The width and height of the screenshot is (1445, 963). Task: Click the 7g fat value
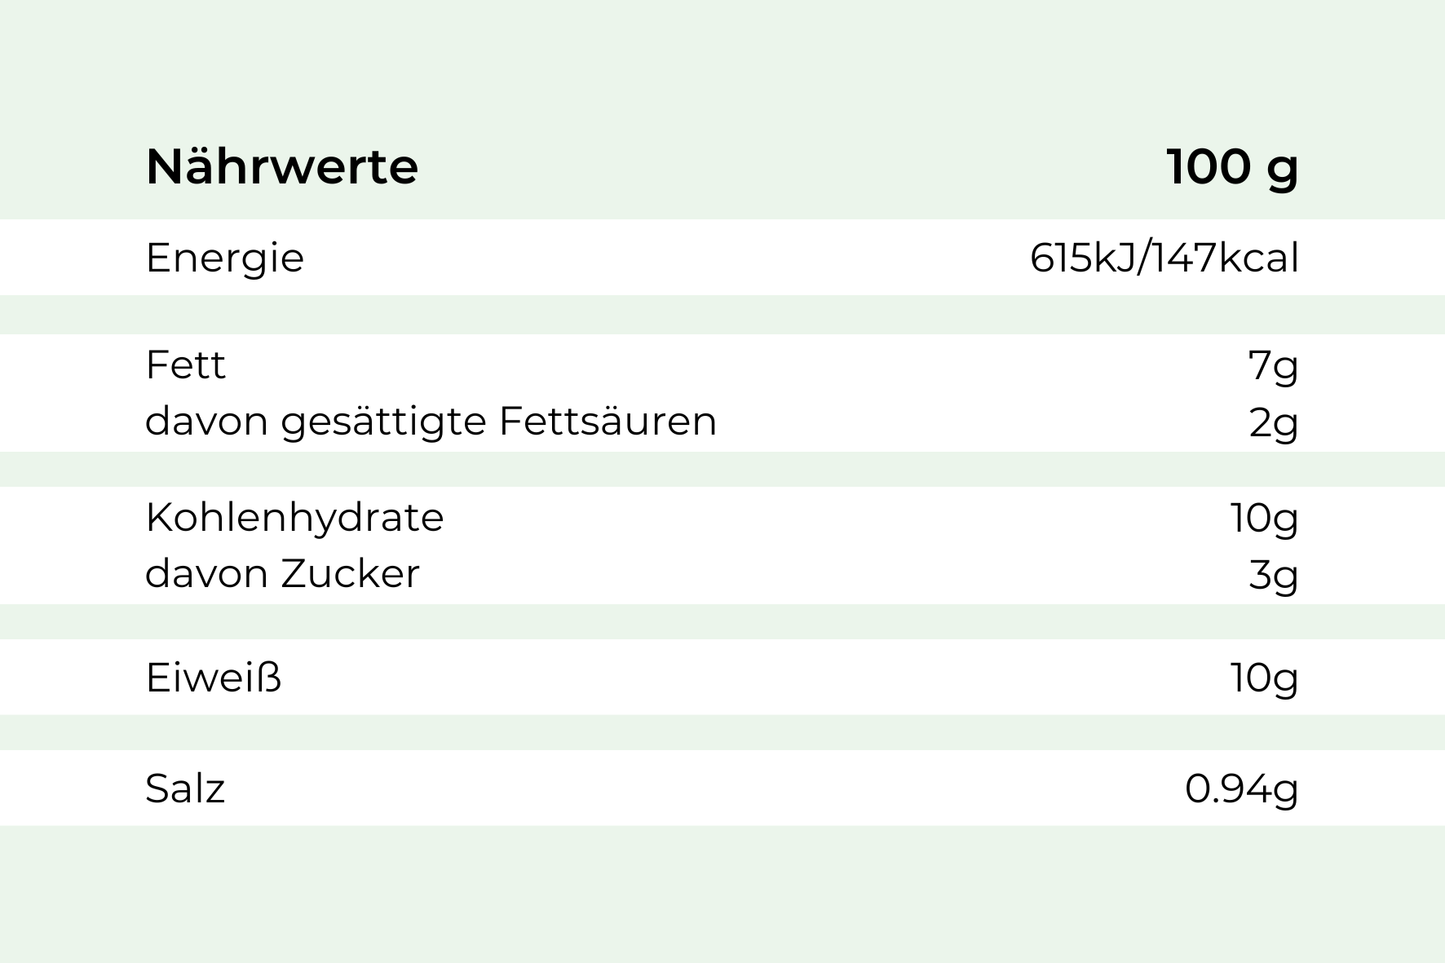click(x=1273, y=366)
